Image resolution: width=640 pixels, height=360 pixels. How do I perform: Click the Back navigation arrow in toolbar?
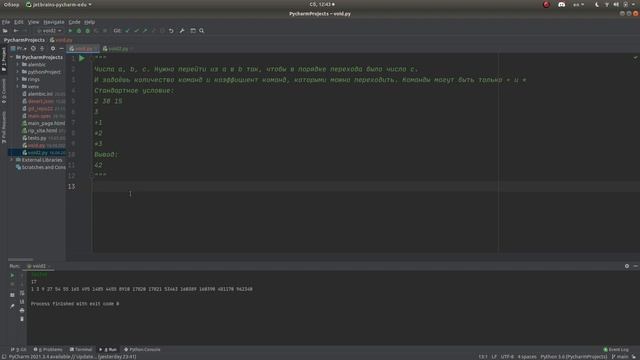[16, 31]
